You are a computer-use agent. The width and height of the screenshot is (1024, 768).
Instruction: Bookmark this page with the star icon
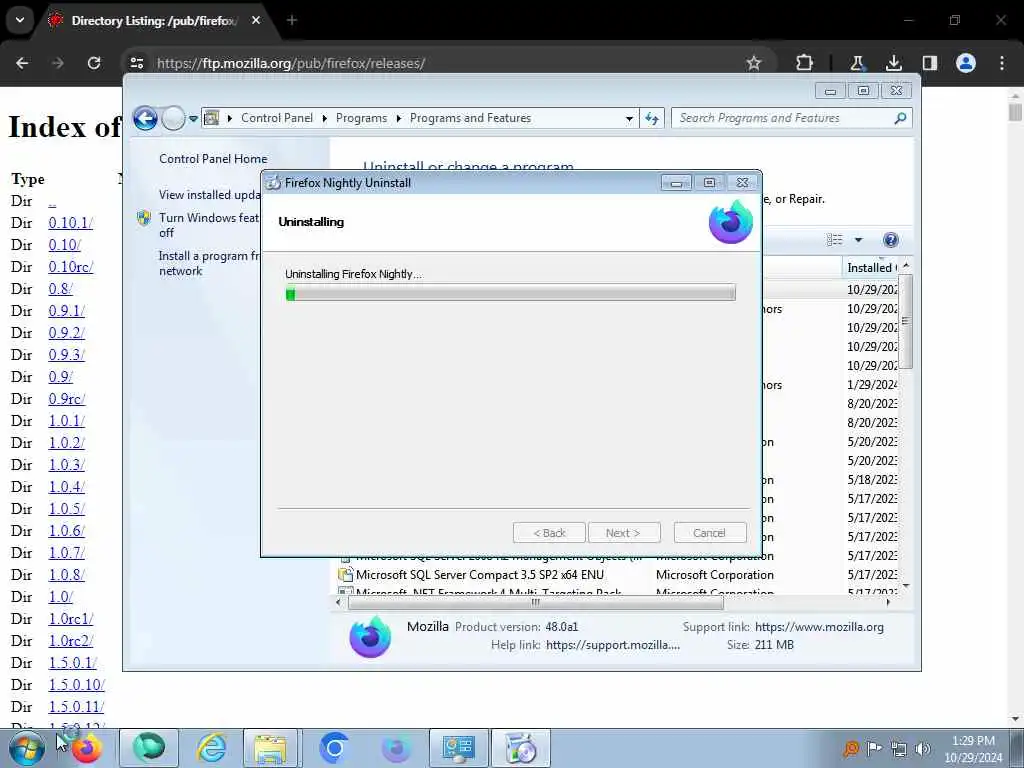coord(754,63)
